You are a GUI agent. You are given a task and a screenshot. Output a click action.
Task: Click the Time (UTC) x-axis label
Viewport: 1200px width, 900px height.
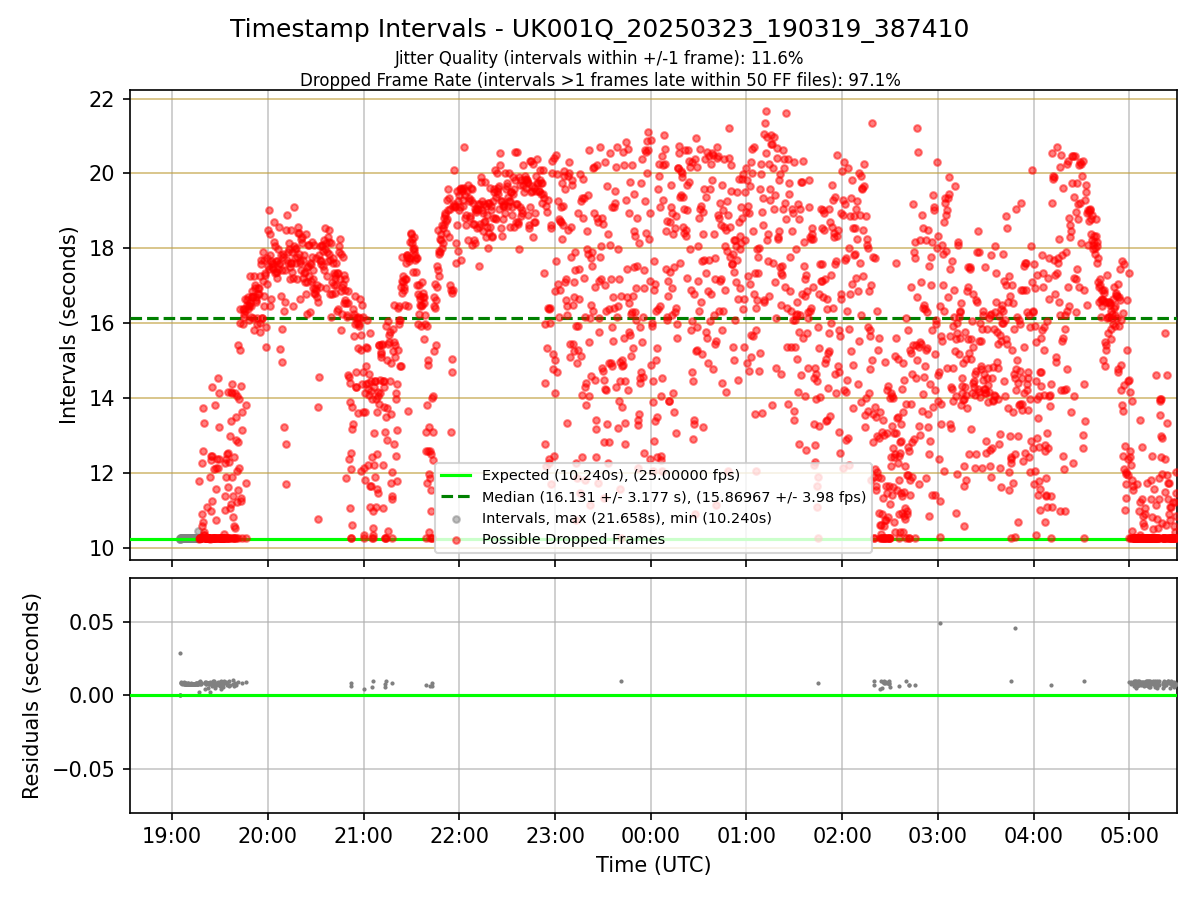tap(653, 865)
